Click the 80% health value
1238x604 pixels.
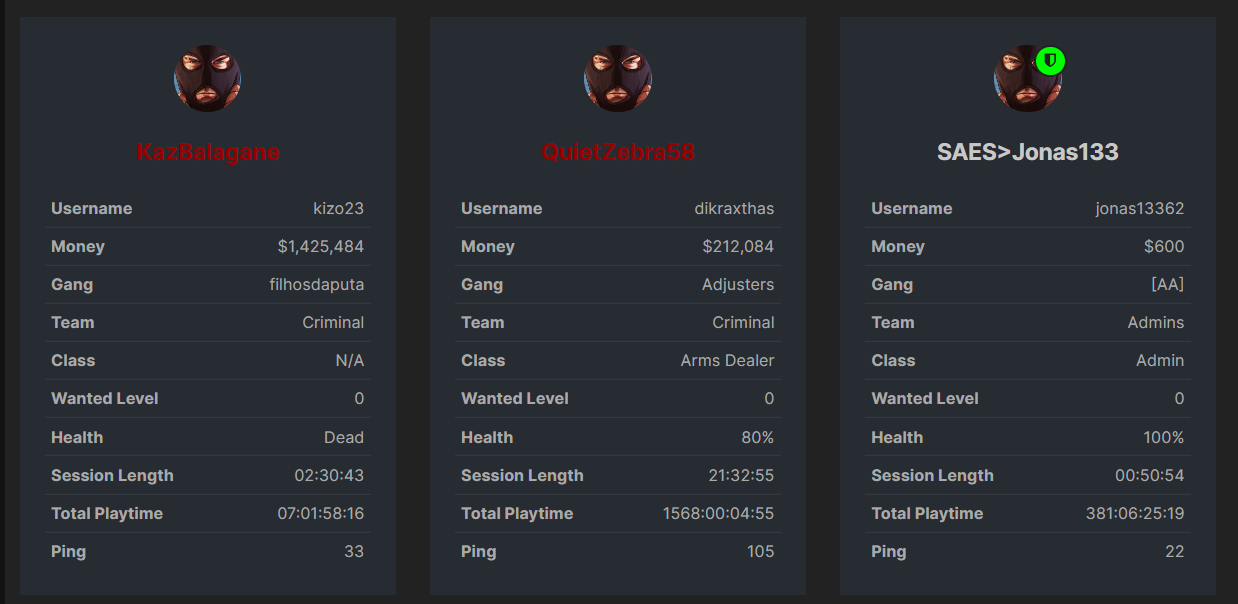757,437
